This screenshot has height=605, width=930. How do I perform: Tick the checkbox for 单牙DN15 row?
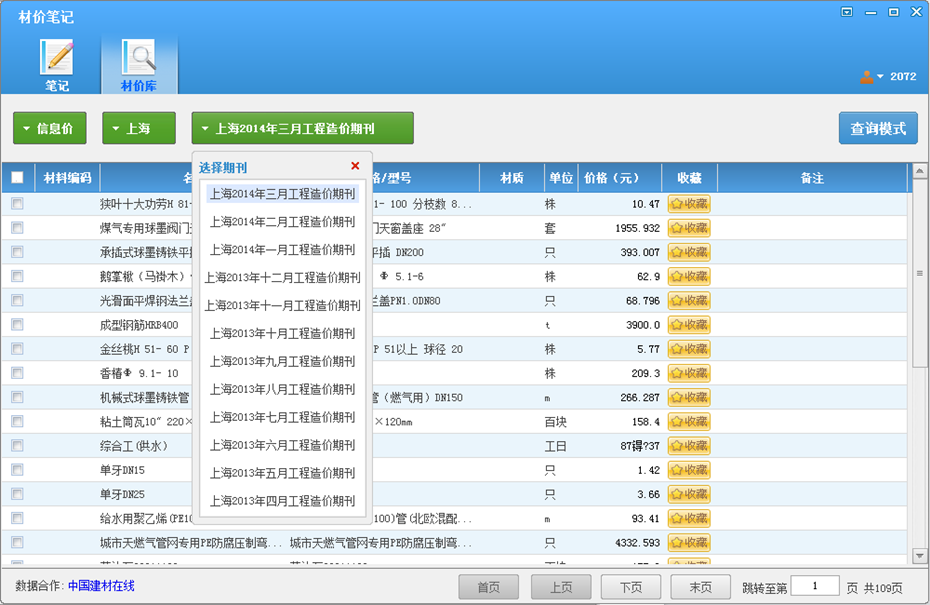(x=17, y=470)
